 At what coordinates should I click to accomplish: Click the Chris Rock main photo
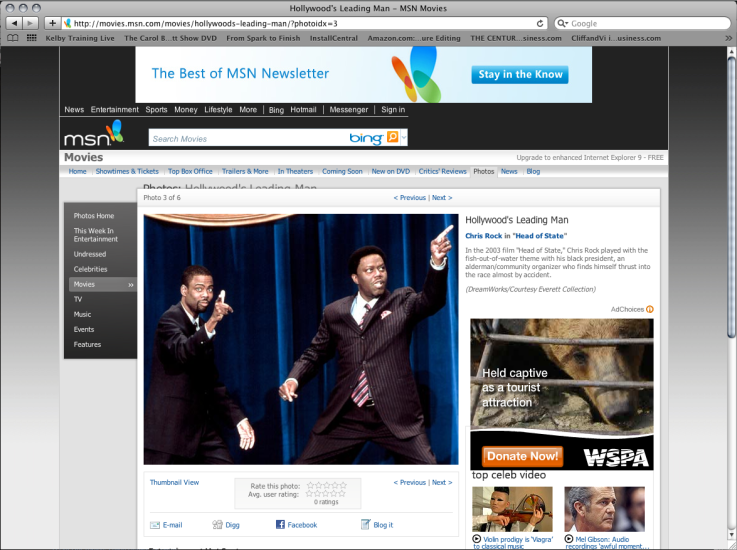(x=301, y=339)
